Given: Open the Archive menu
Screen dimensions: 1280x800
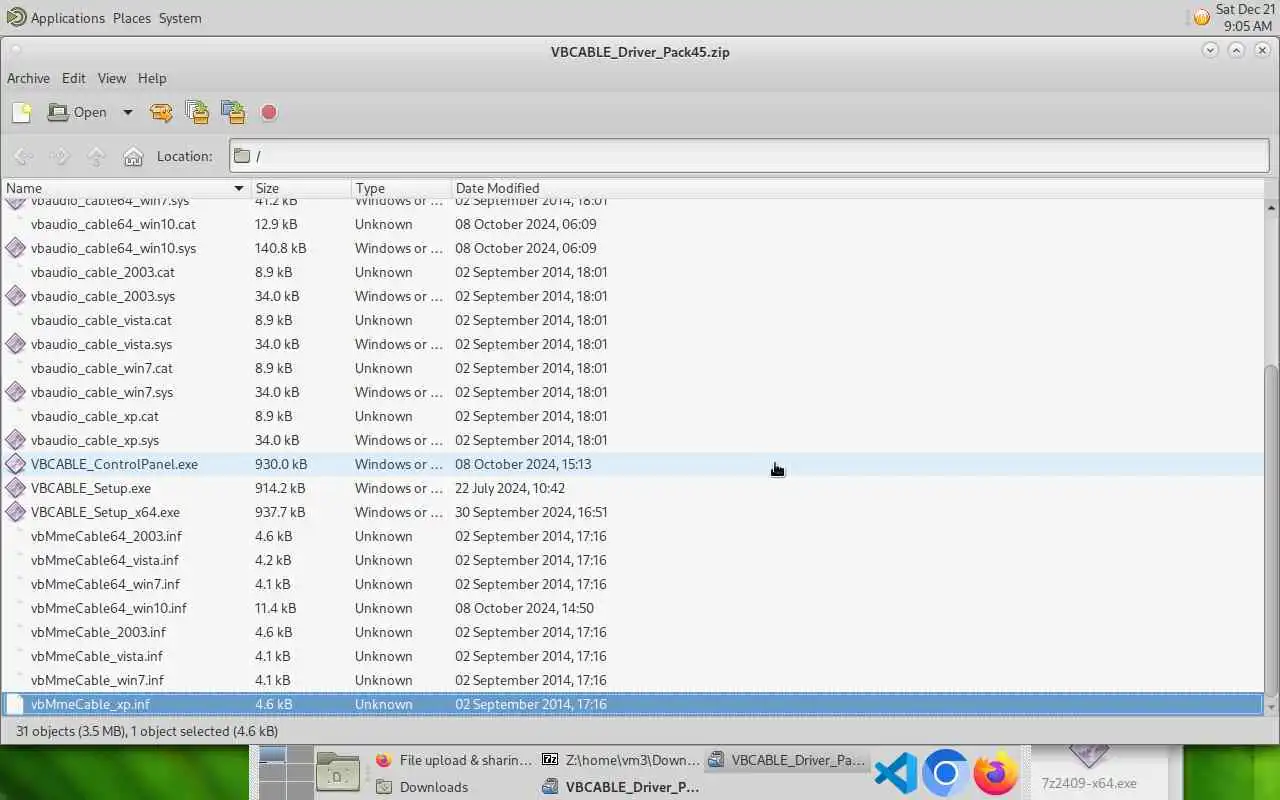Looking at the screenshot, I should pos(28,78).
